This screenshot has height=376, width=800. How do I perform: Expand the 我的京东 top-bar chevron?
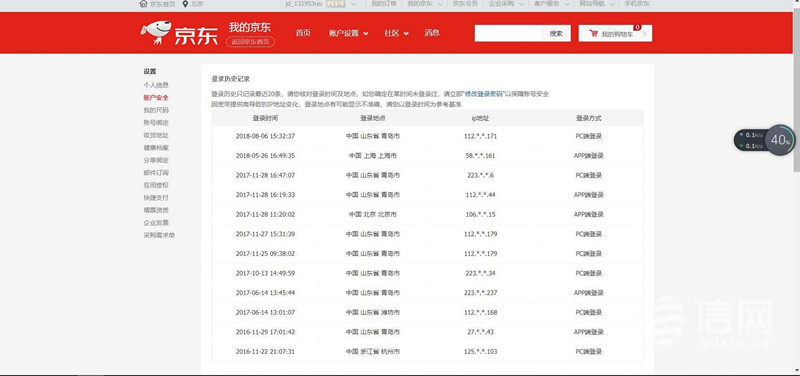point(439,4)
